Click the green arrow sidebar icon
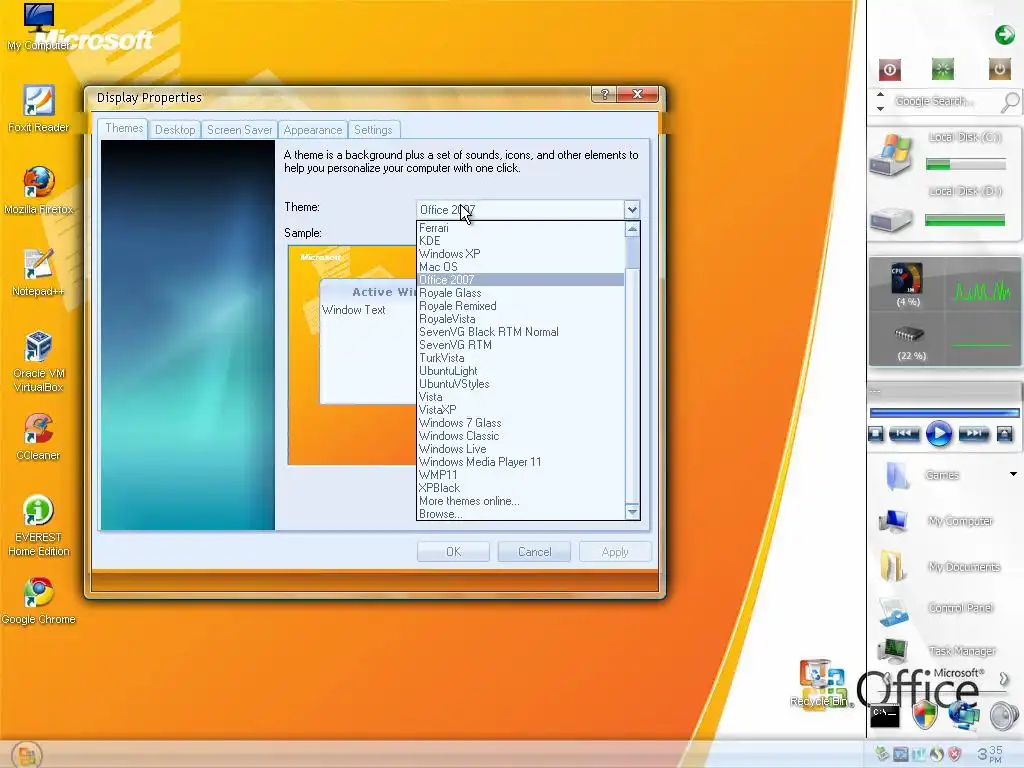Image resolution: width=1024 pixels, height=768 pixels. 1004,35
